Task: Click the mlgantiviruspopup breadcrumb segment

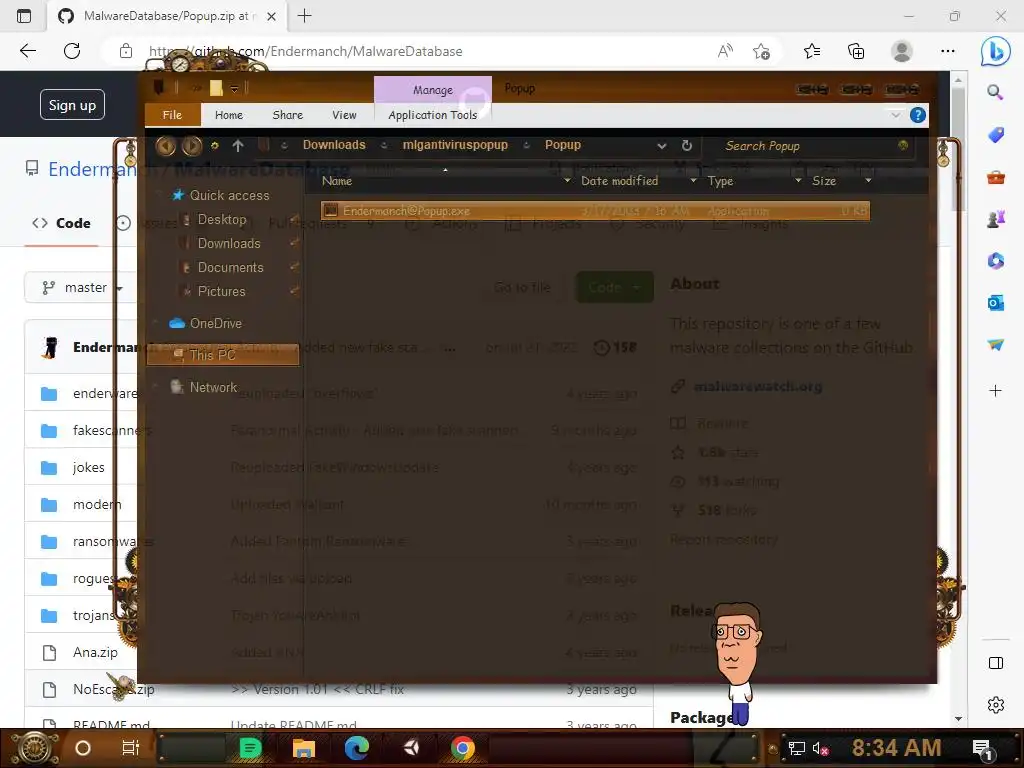Action: [x=455, y=145]
